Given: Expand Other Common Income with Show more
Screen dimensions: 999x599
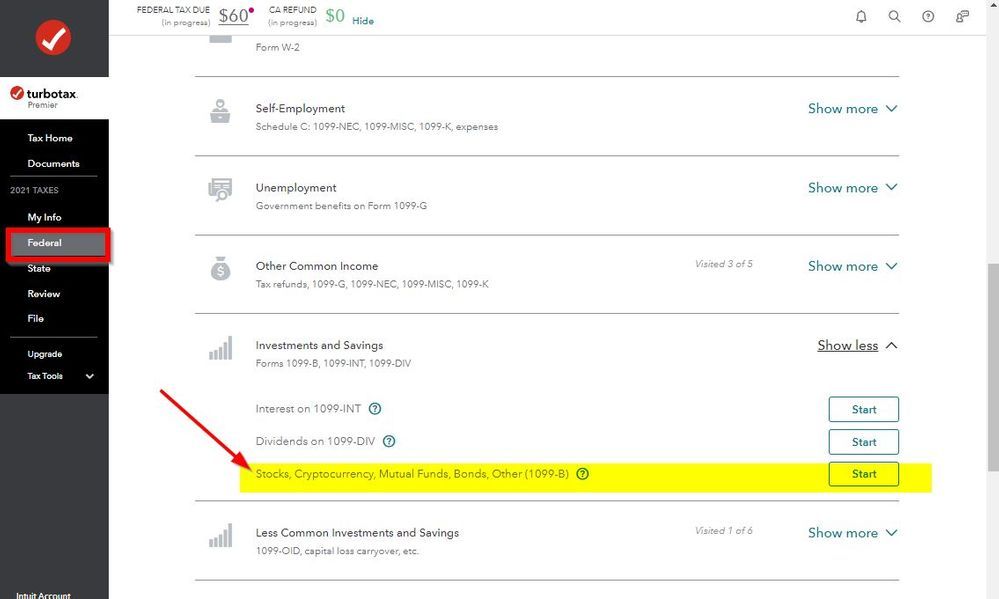Looking at the screenshot, I should tap(852, 266).
